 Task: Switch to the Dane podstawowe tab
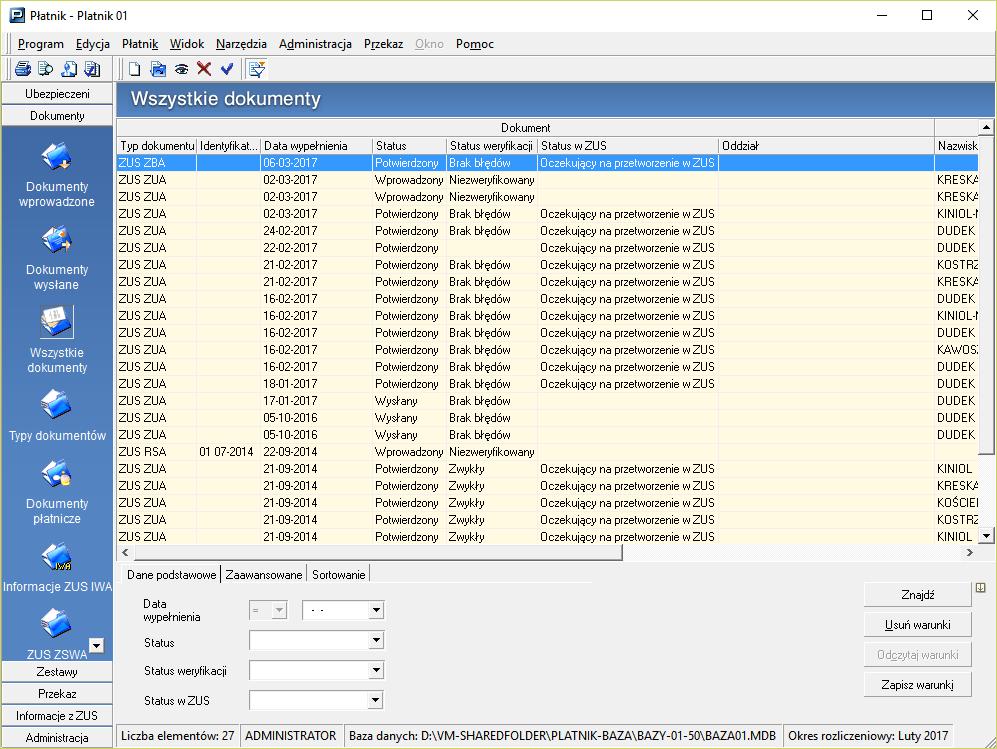[171, 575]
